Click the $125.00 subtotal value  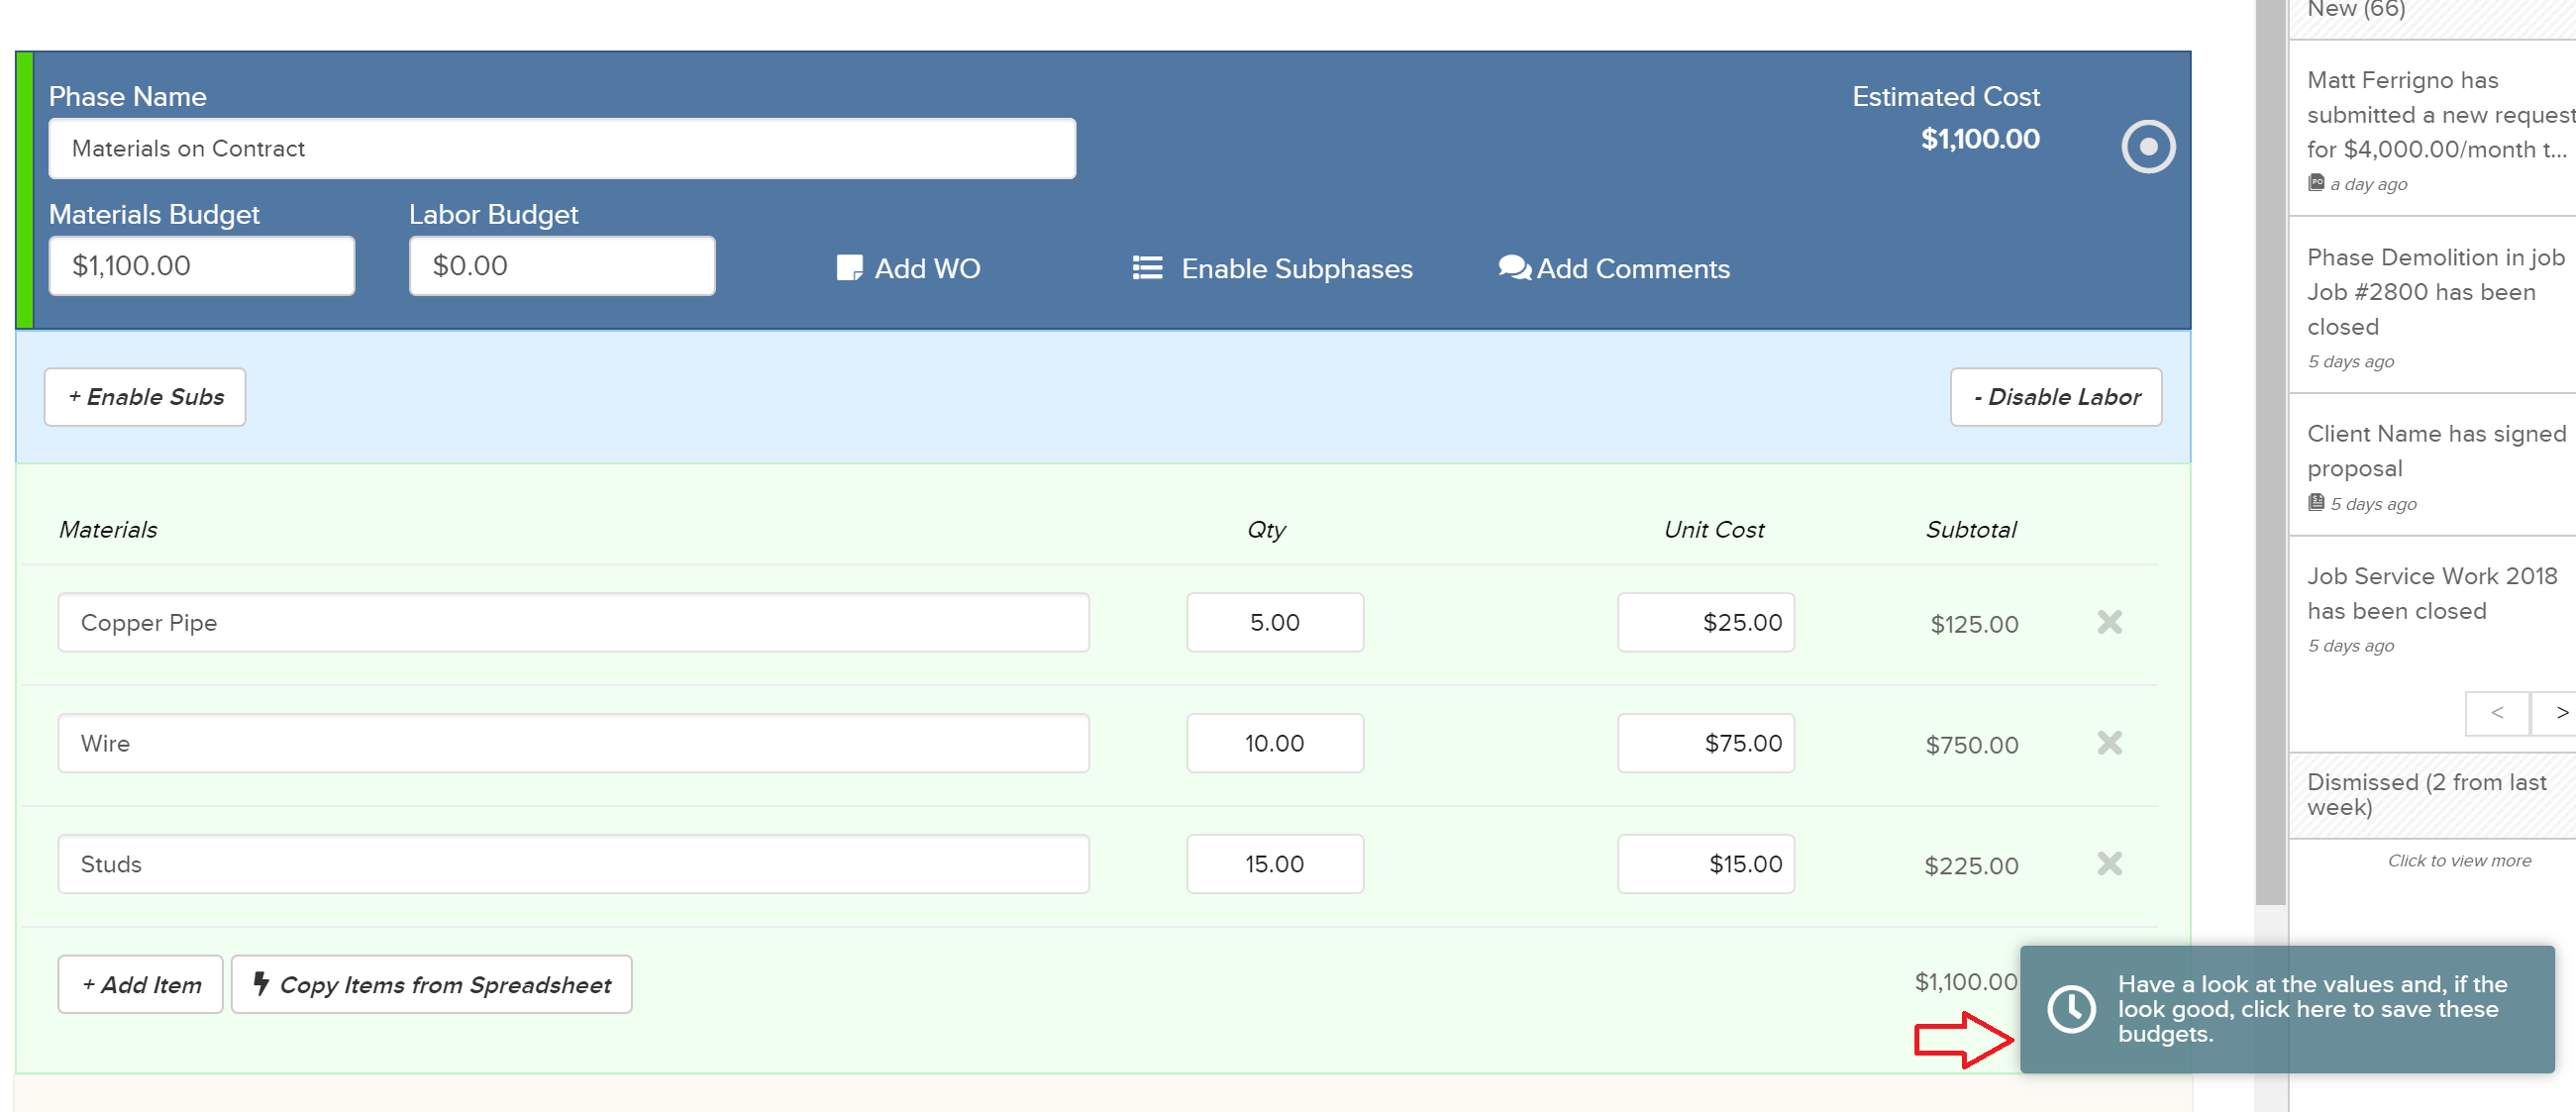[1974, 624]
